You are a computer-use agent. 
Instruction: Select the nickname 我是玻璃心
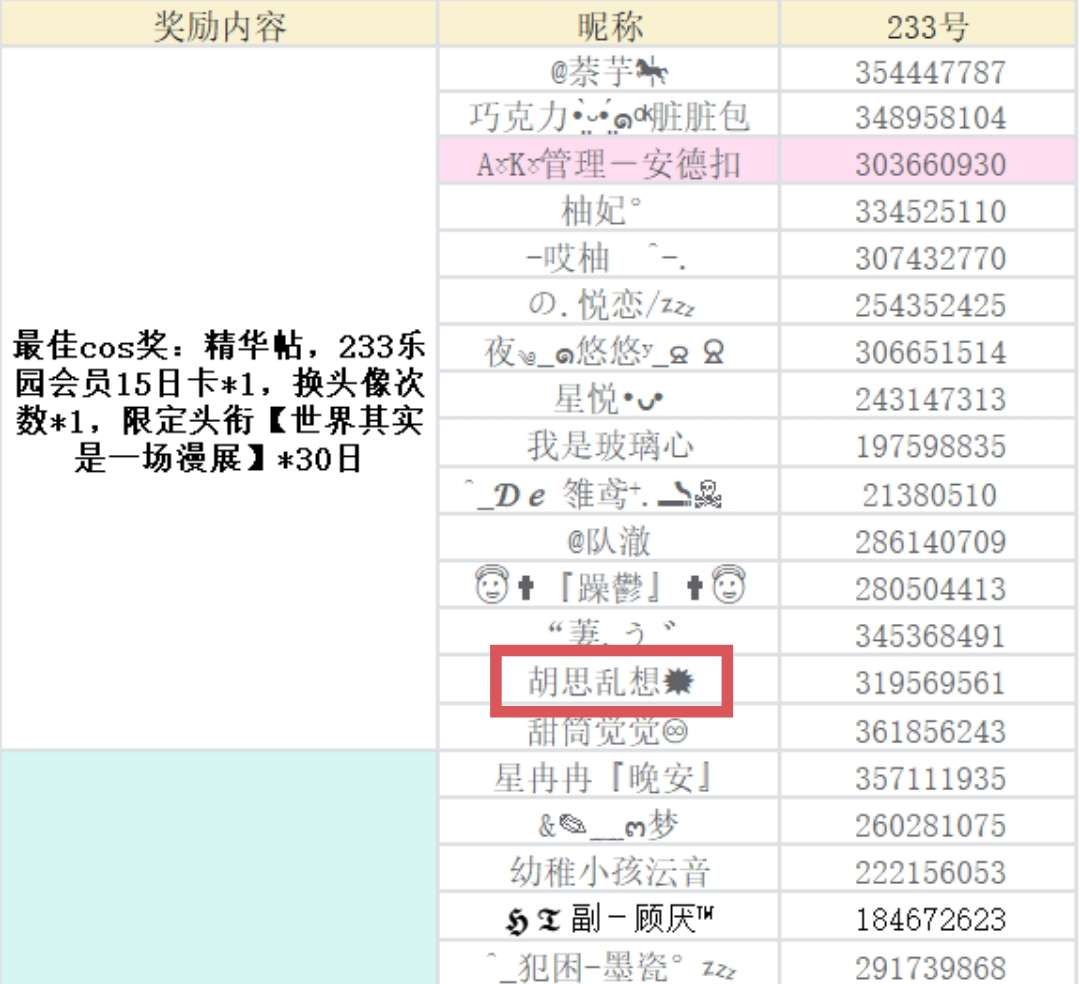click(609, 447)
